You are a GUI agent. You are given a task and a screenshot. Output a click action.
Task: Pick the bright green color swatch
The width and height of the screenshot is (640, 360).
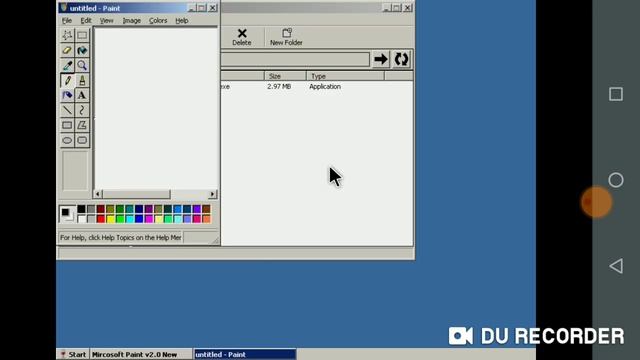(120, 219)
